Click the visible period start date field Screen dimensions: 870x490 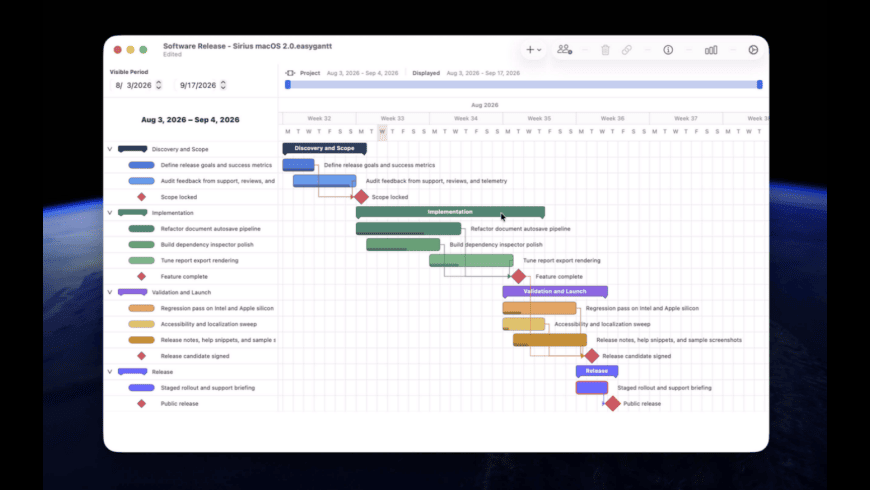(134, 85)
